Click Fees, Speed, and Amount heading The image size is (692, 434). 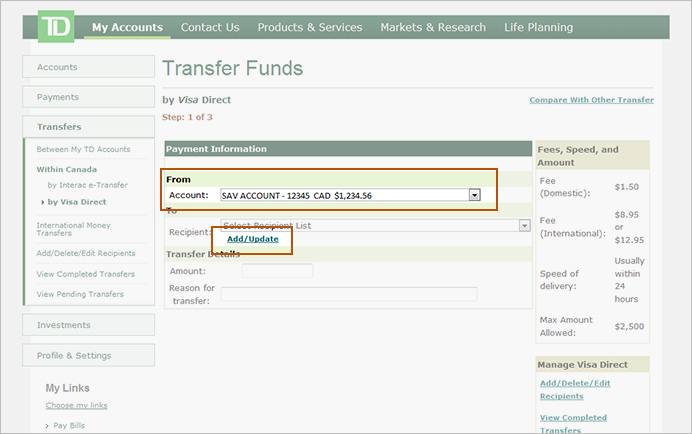pyautogui.click(x=578, y=156)
